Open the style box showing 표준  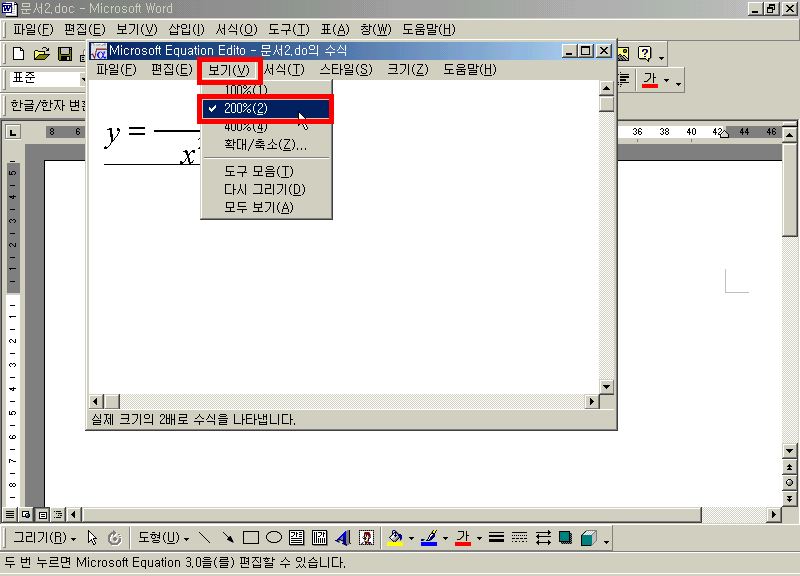pos(46,79)
